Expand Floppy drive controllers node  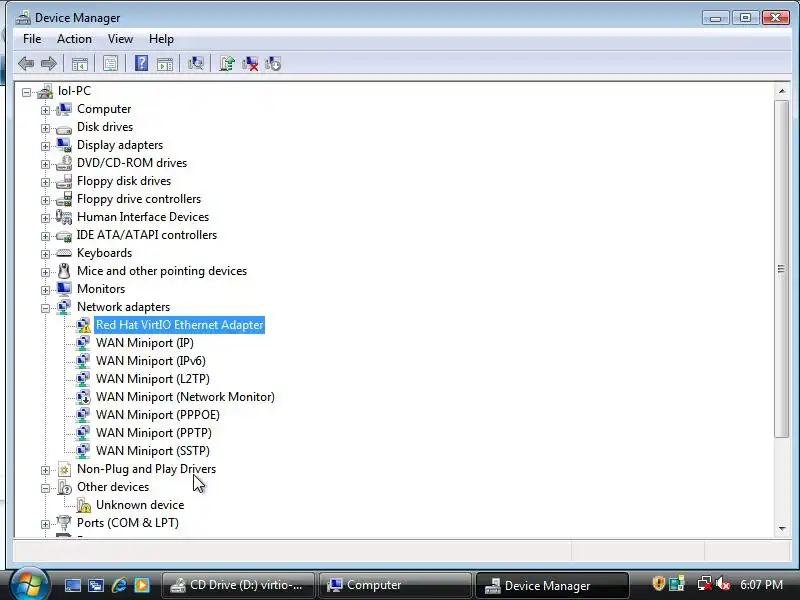[45, 201]
